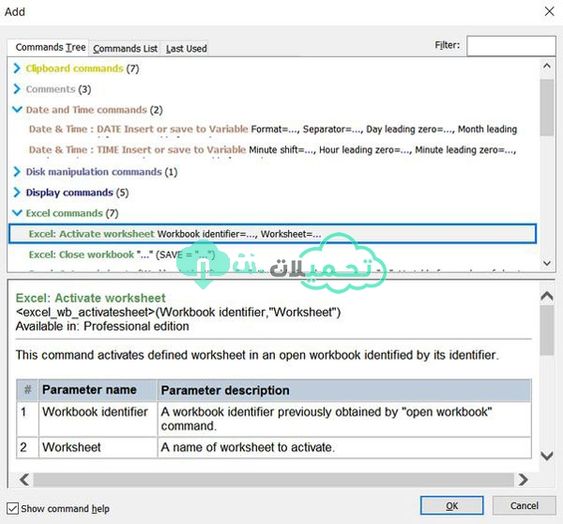Click the help pane scroll-right arrow
The image size is (563, 524).
click(x=524, y=479)
